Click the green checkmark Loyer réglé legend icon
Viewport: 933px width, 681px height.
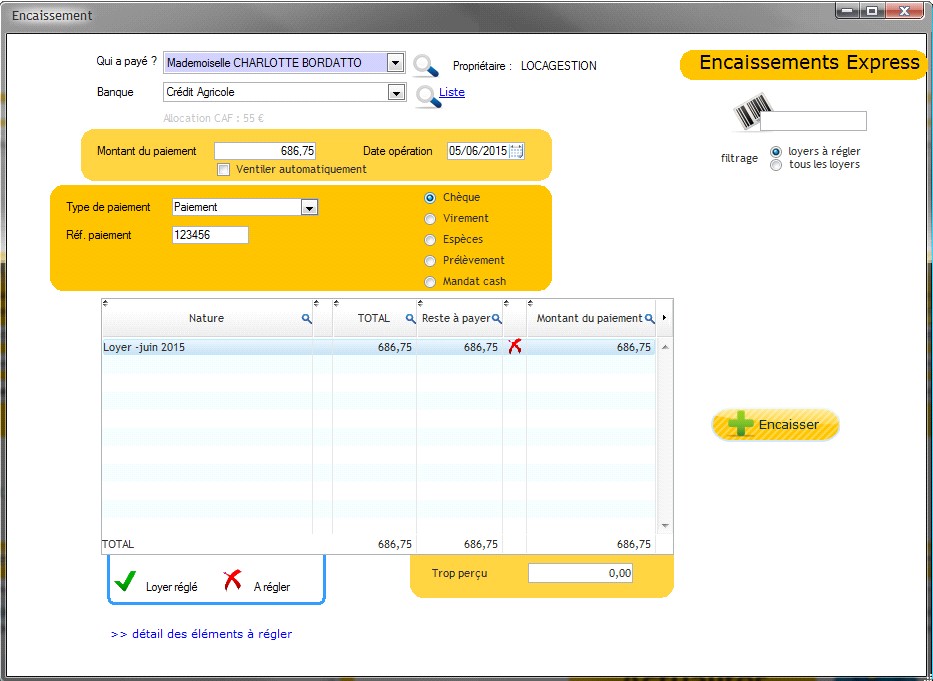tap(125, 581)
